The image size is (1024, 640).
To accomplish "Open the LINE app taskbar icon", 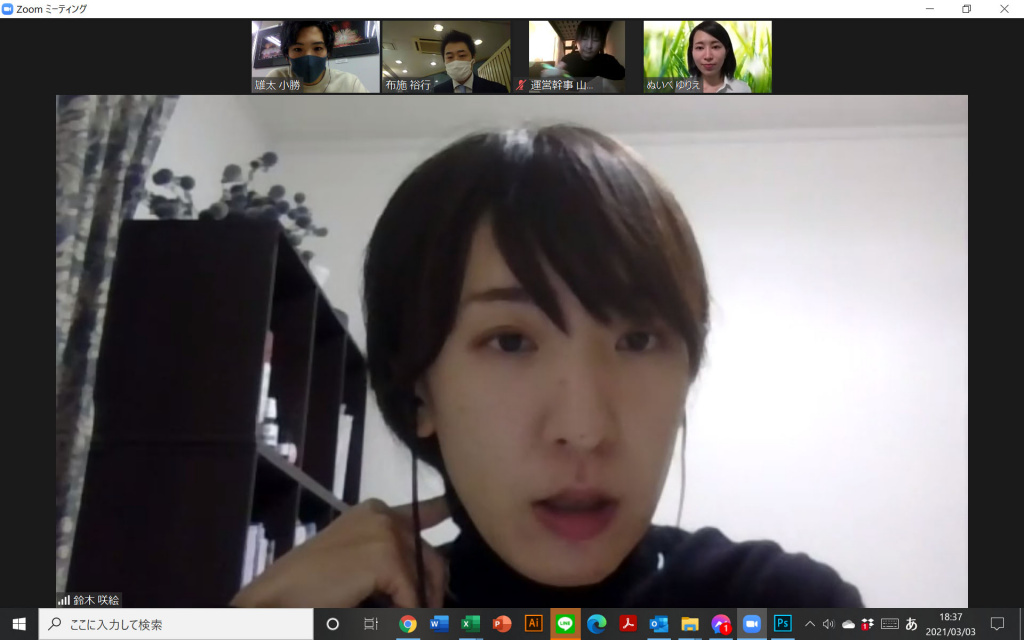I will [565, 624].
